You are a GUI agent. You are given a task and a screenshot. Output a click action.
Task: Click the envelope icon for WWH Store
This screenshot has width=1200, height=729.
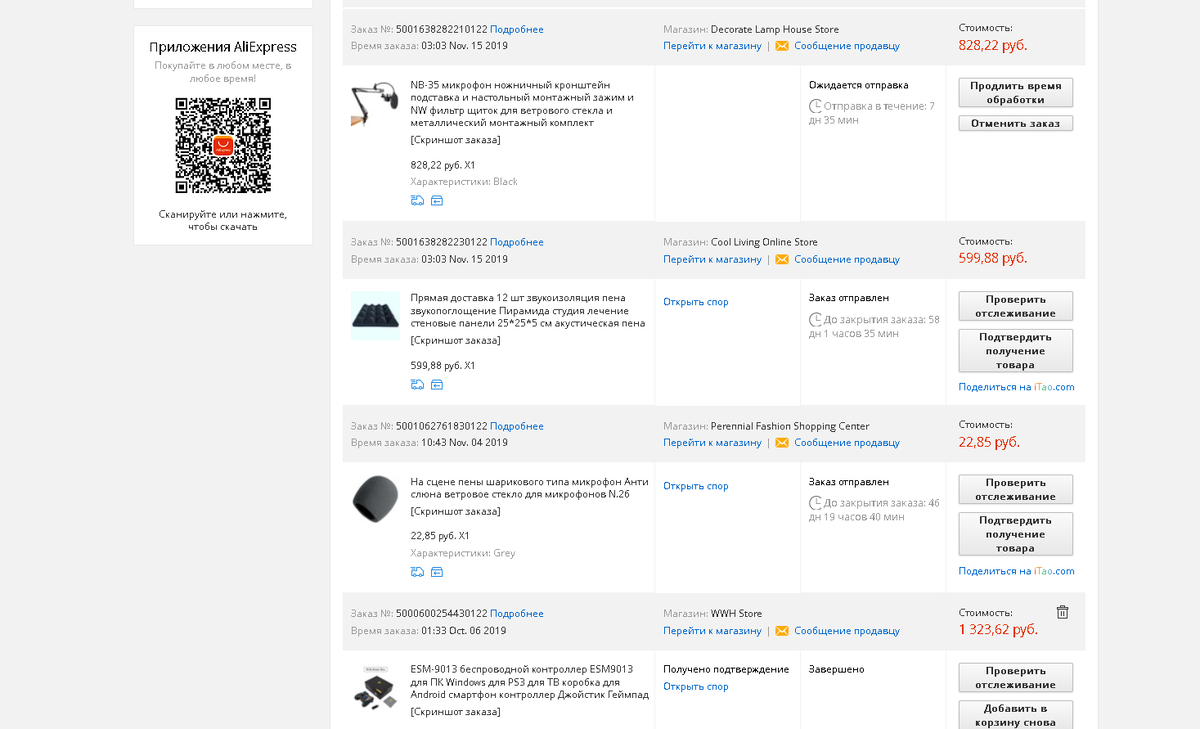782,631
